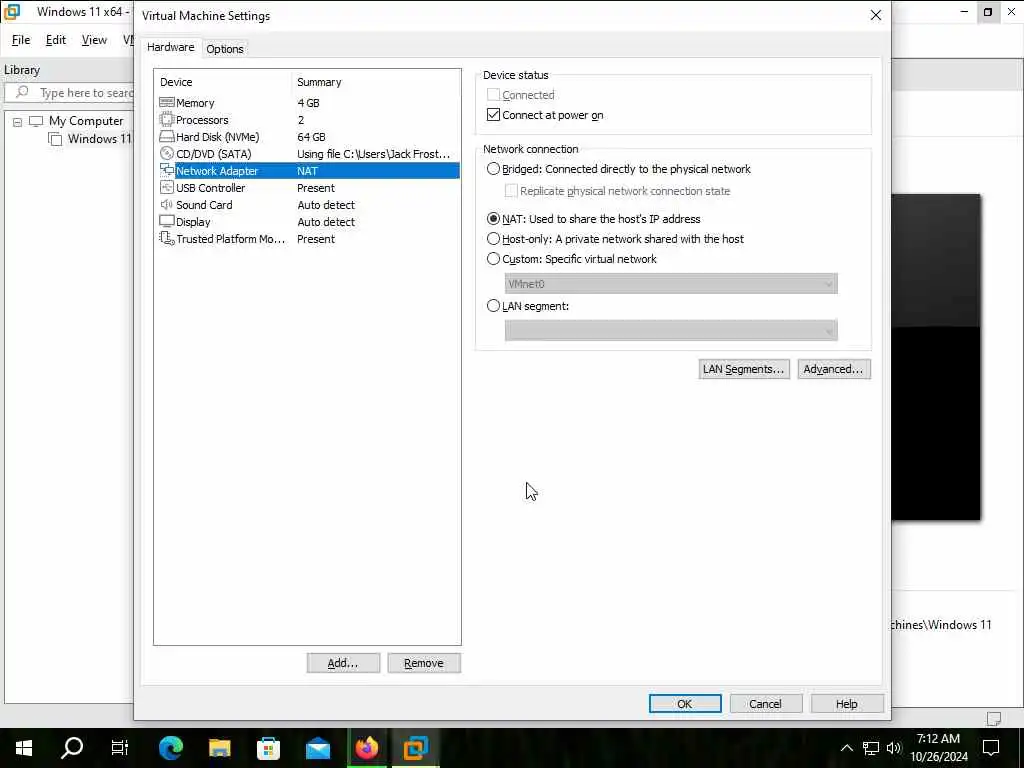The height and width of the screenshot is (768, 1024).
Task: Click the CD/DVD (SATA) disc icon
Action: [x=167, y=153]
